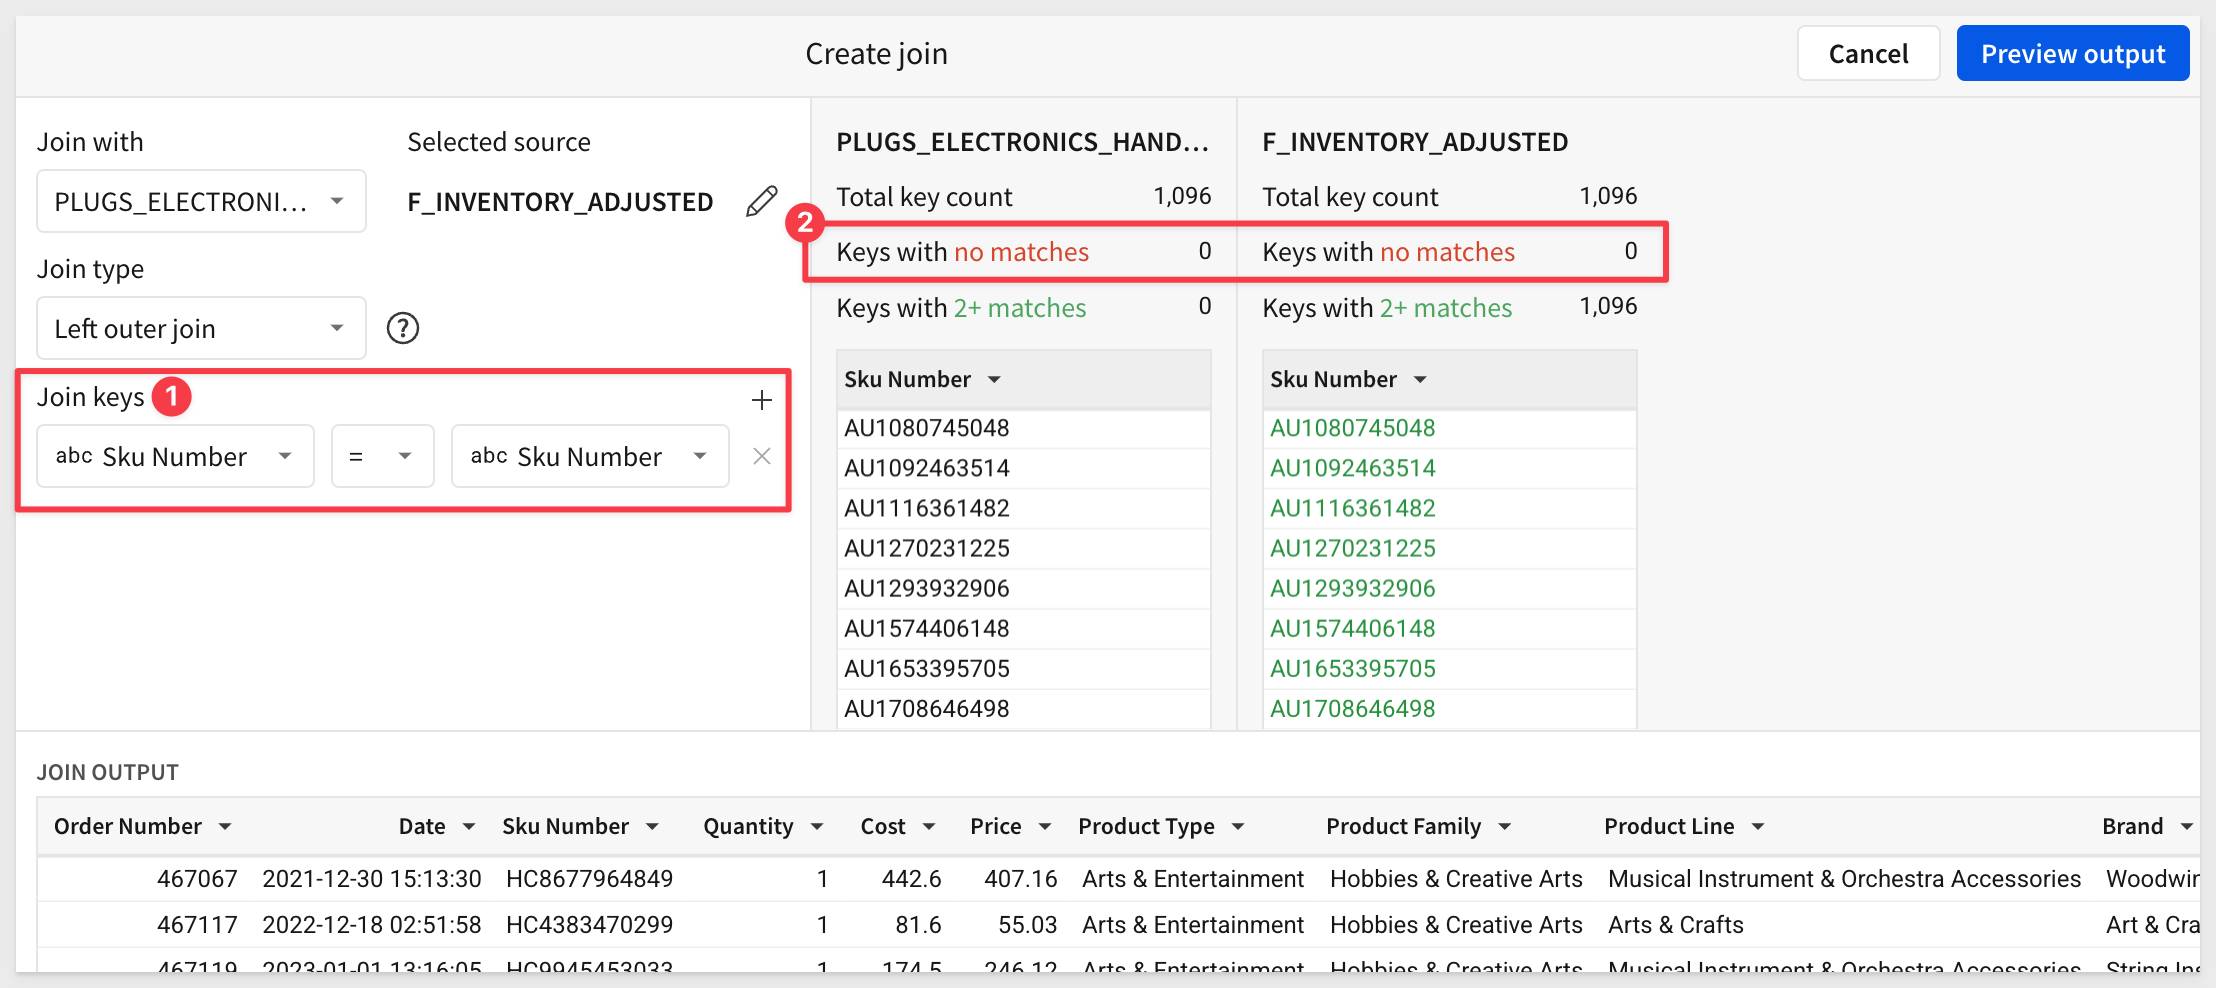Open Product Type column menu arrow
This screenshot has height=988, width=2216.
point(1238,827)
